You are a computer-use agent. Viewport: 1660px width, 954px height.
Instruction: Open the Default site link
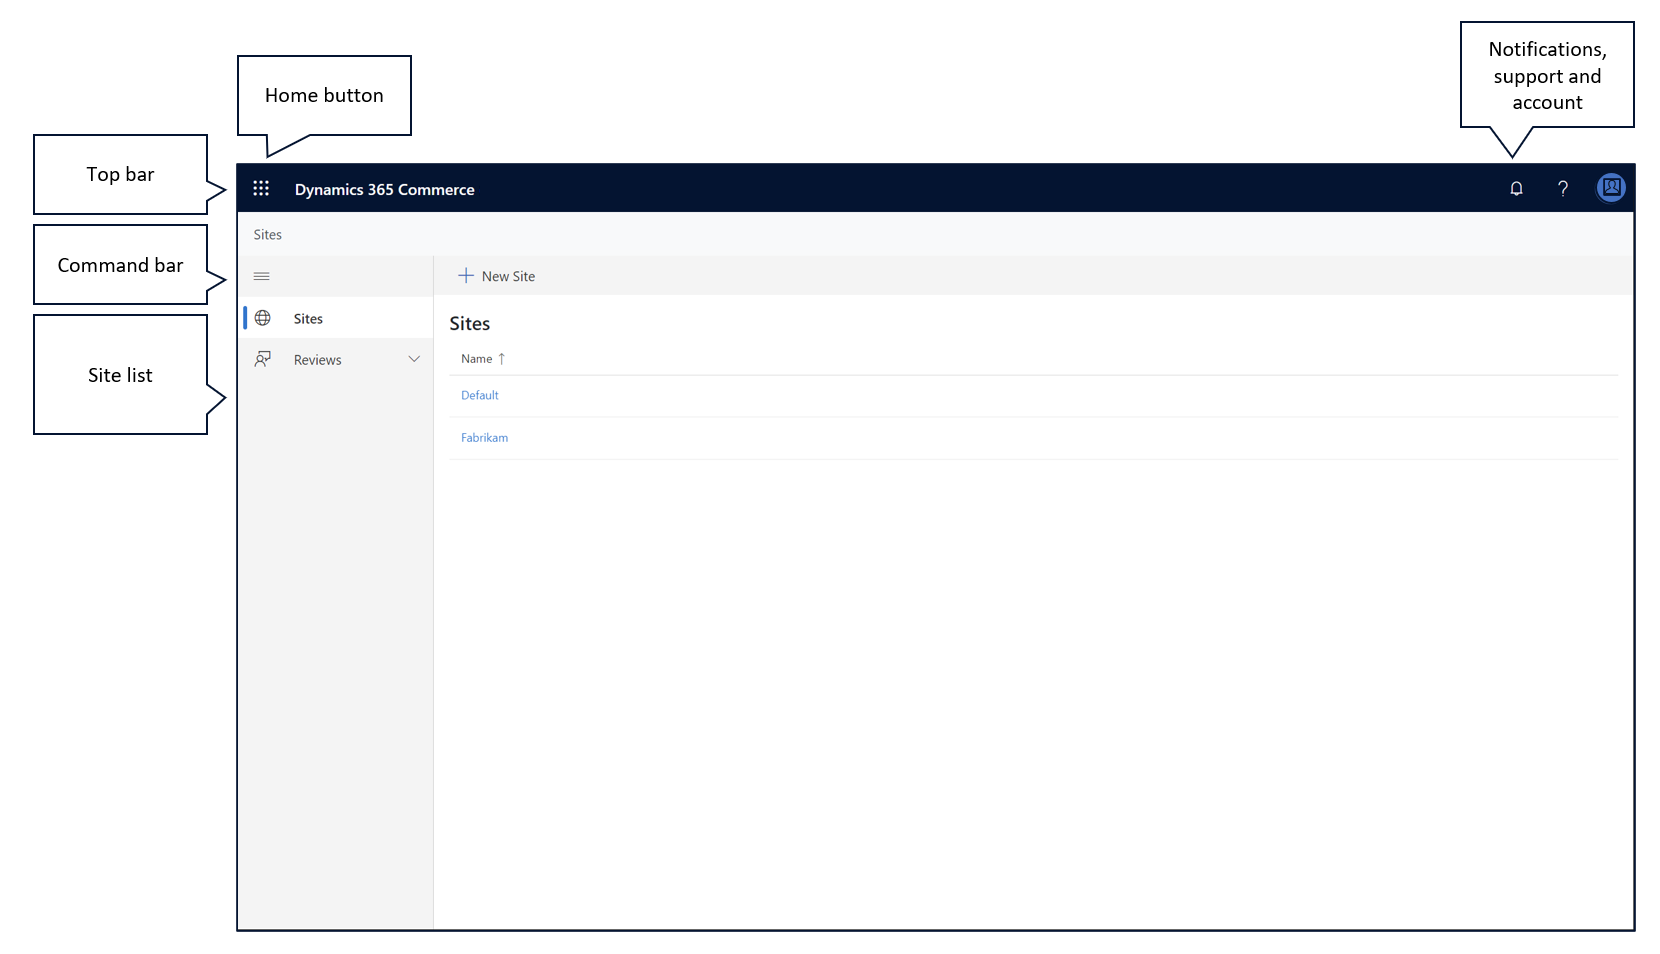coord(479,395)
